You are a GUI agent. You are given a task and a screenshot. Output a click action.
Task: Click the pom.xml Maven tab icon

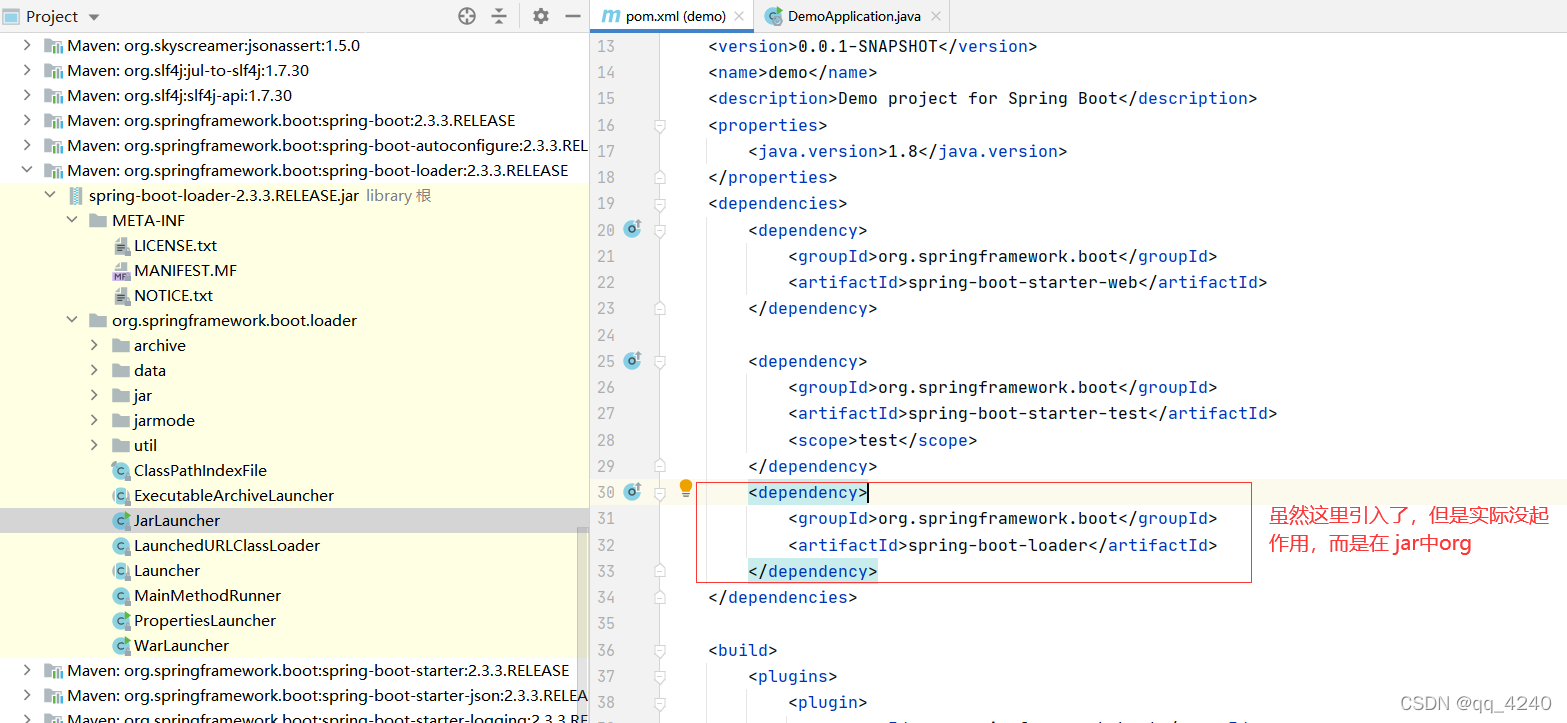pos(610,16)
